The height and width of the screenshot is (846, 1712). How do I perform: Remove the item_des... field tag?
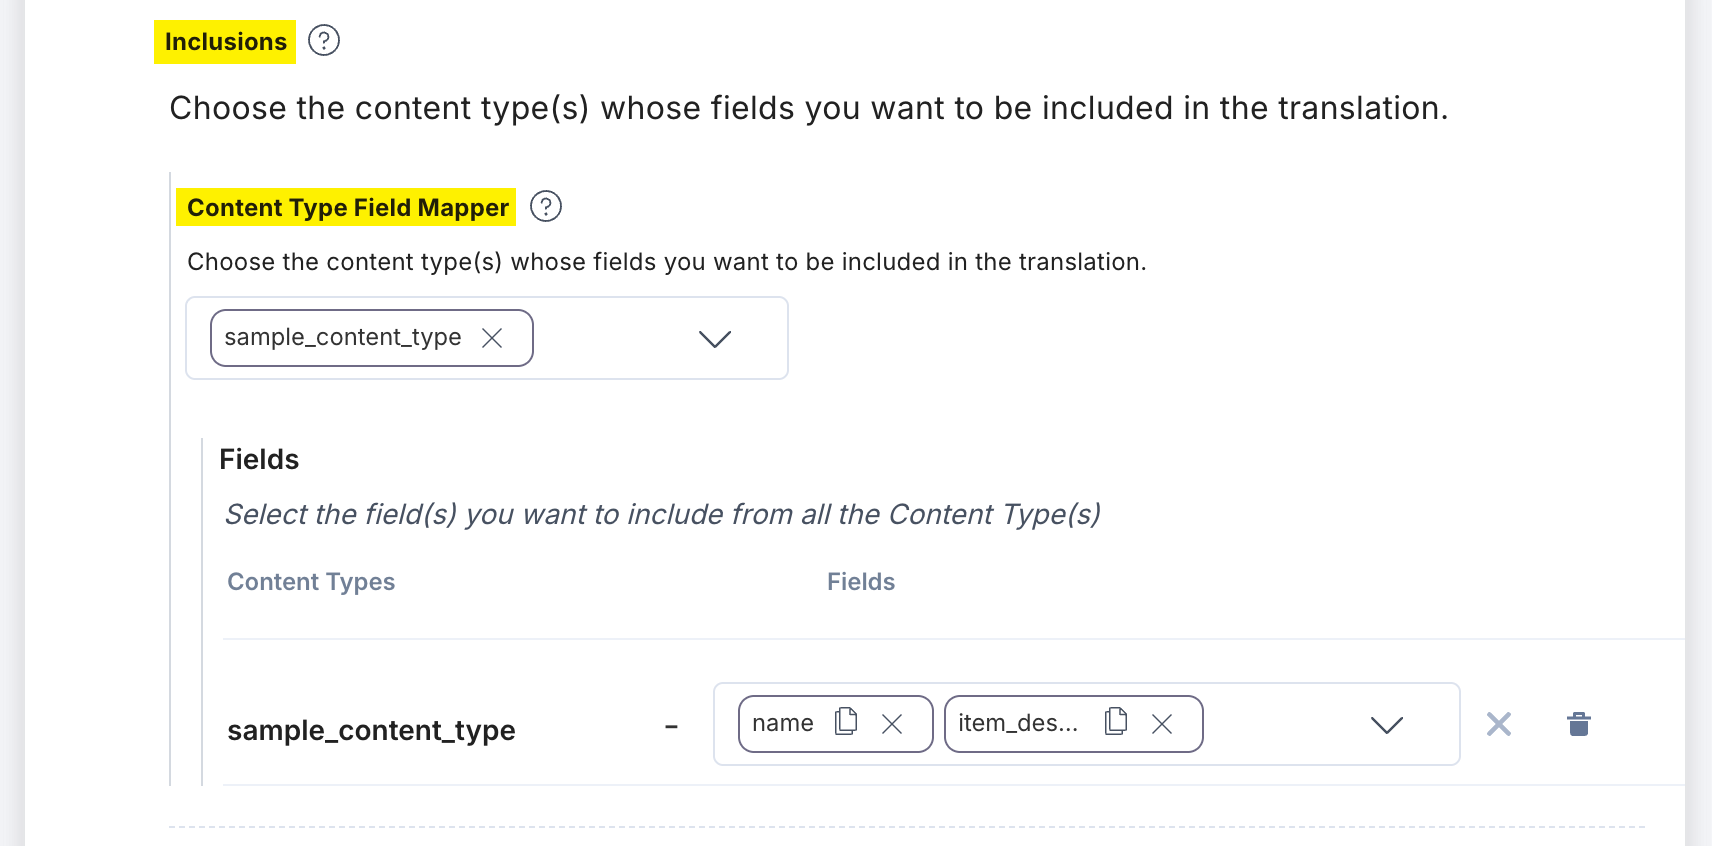1162,724
